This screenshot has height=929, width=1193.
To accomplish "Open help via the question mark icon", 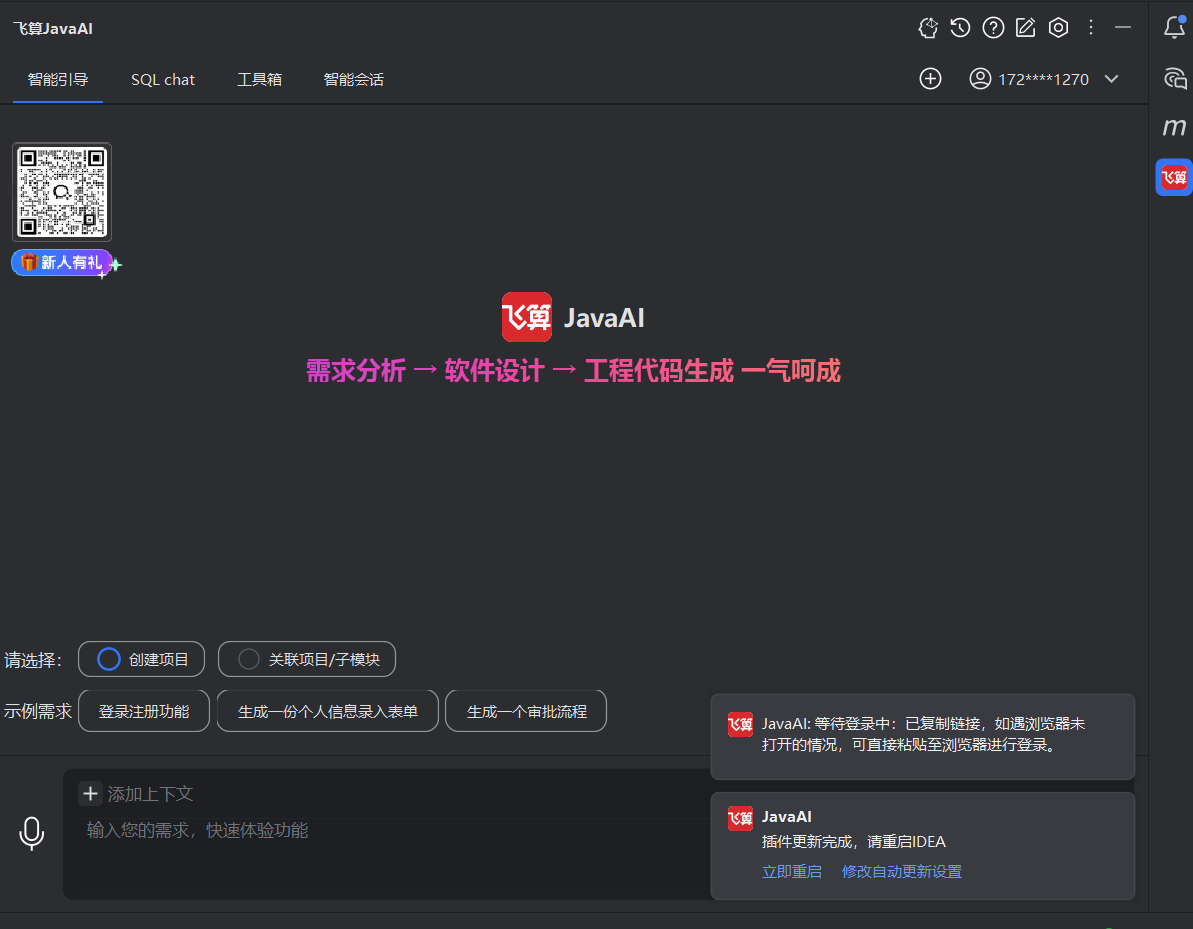I will [x=993, y=28].
